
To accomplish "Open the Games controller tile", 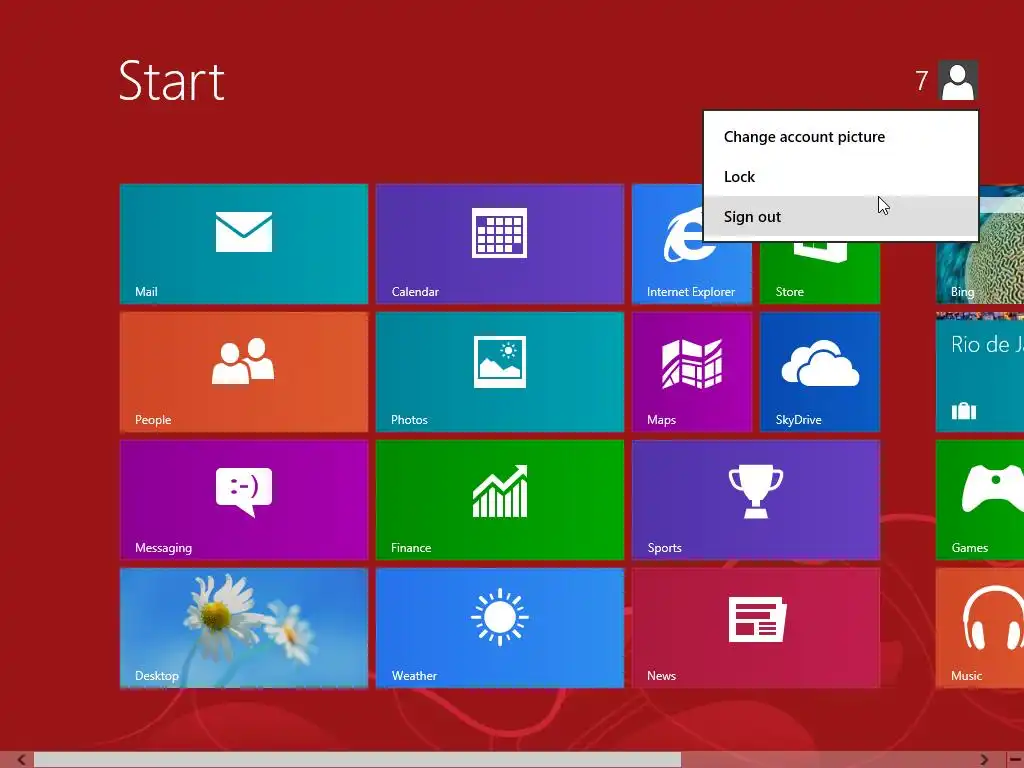I will [x=980, y=500].
